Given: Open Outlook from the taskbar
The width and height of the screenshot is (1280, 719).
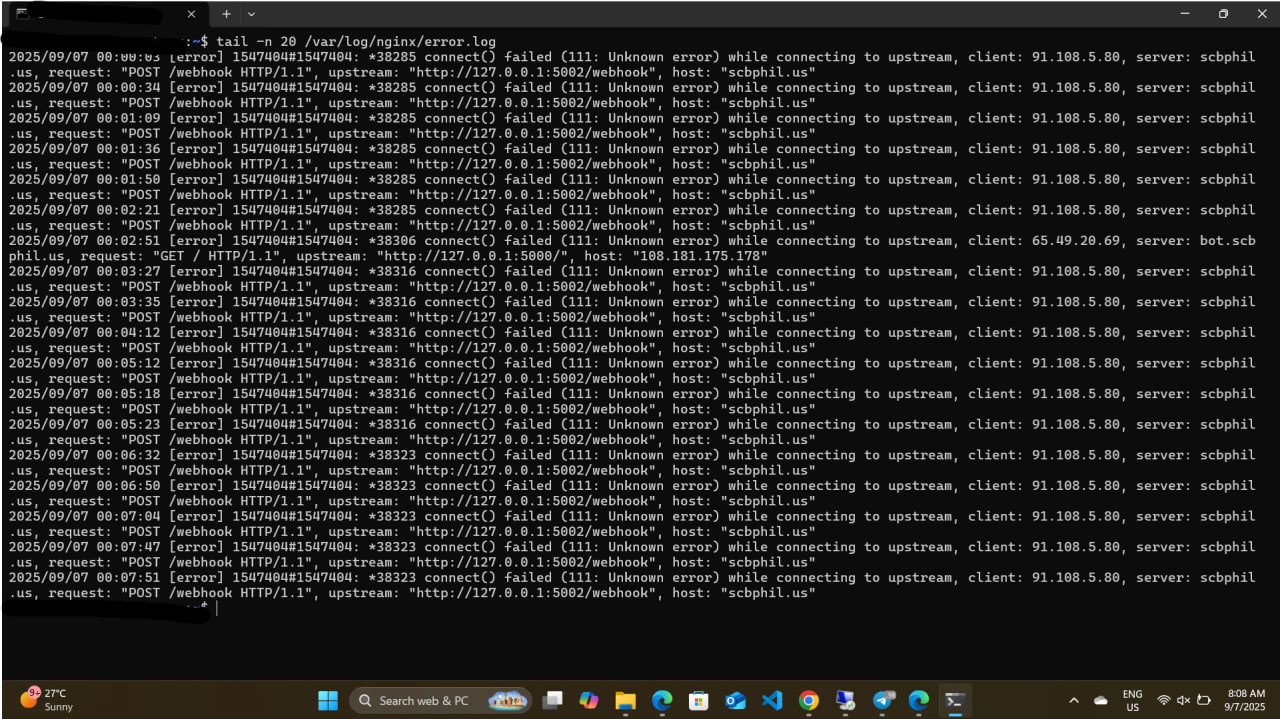Looking at the screenshot, I should (736, 700).
